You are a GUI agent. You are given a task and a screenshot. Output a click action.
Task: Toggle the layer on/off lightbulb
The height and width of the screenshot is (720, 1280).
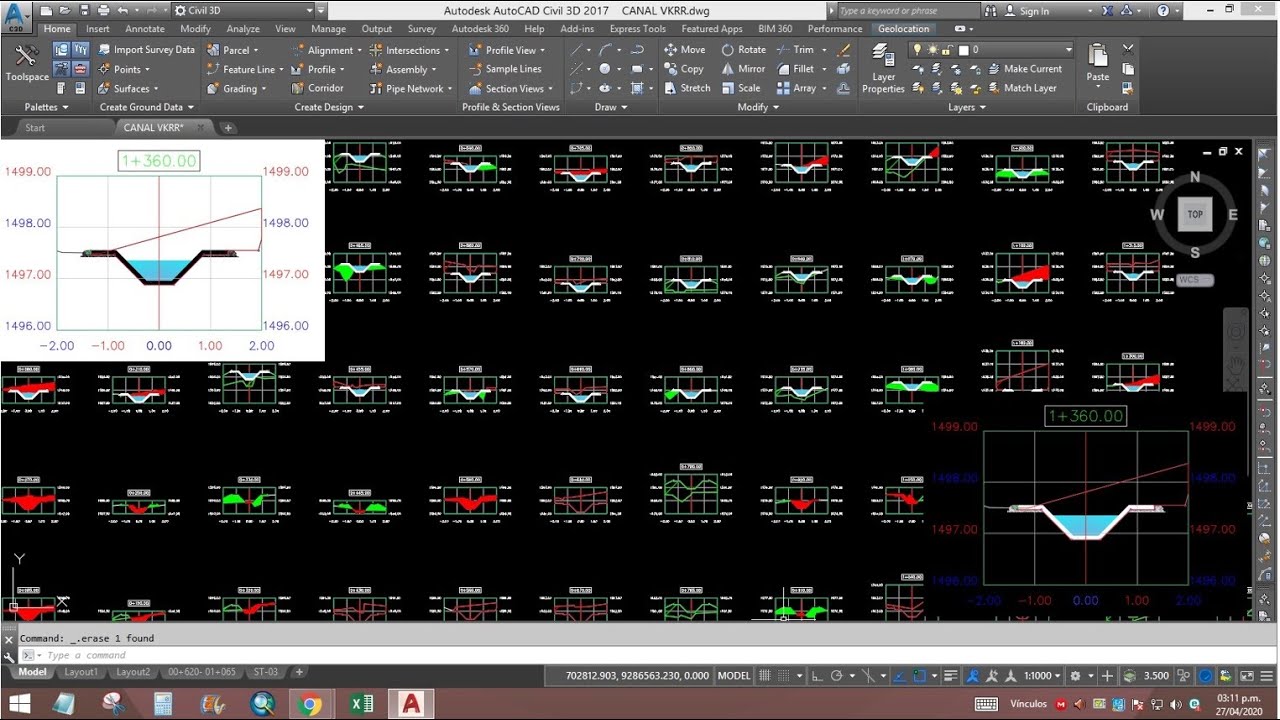click(x=916, y=49)
